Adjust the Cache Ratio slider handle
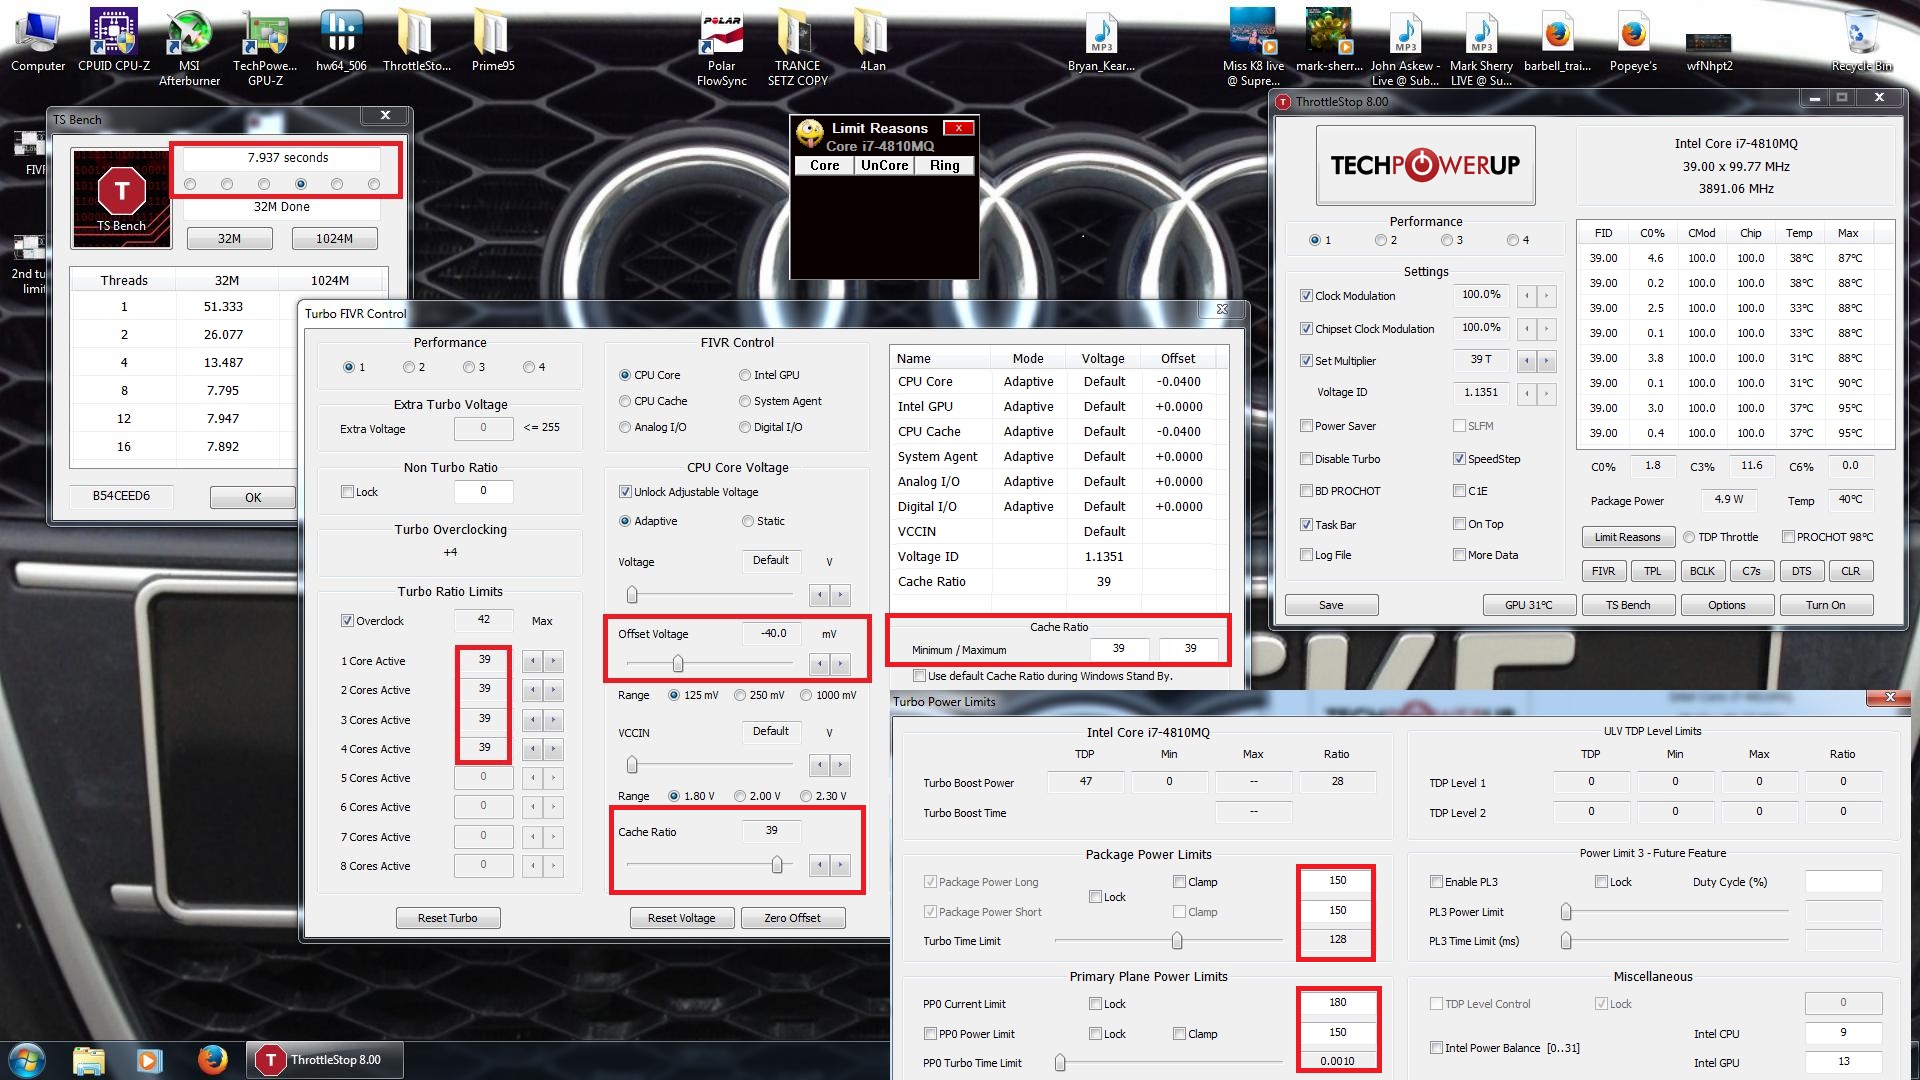The image size is (1920, 1080). (x=777, y=865)
